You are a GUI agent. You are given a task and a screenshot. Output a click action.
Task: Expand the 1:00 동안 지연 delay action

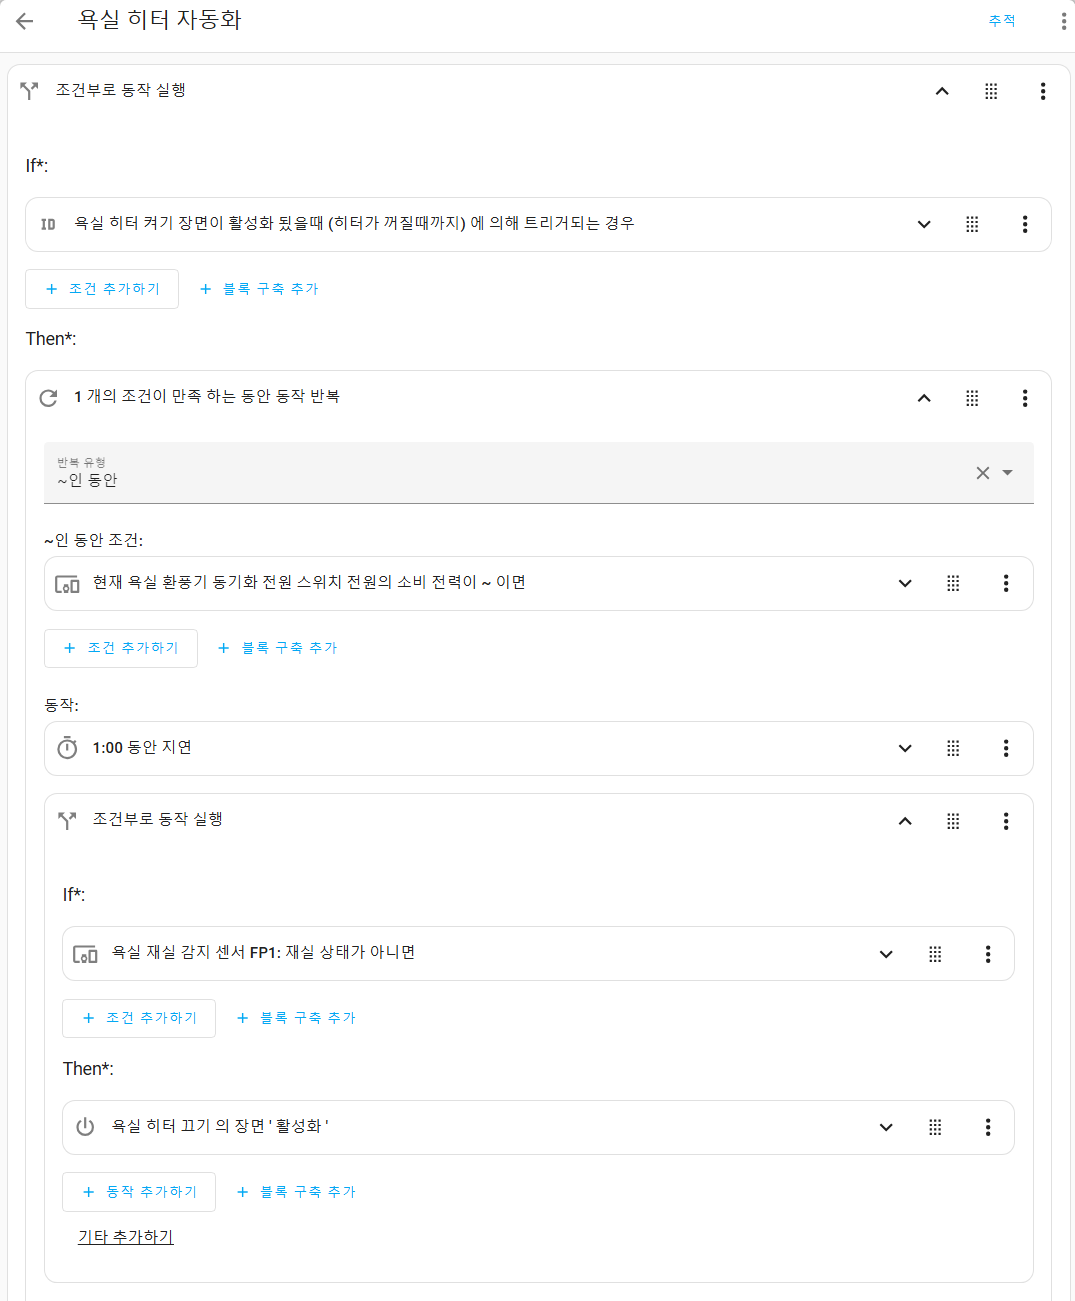(905, 748)
